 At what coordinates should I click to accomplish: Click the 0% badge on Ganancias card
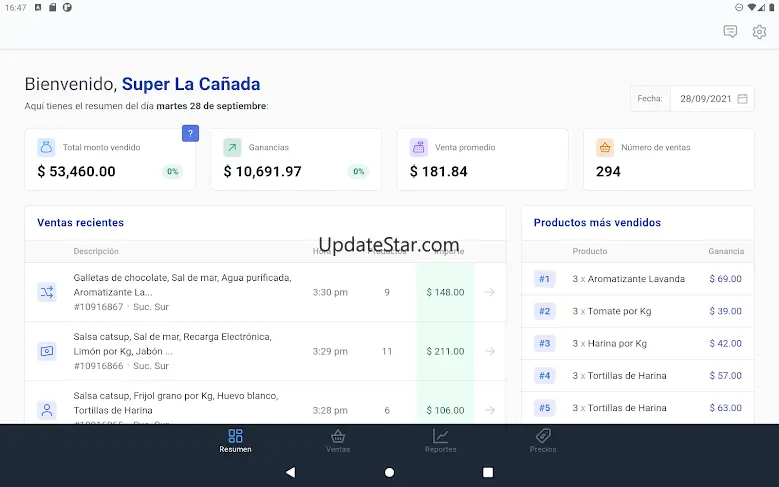[359, 171]
